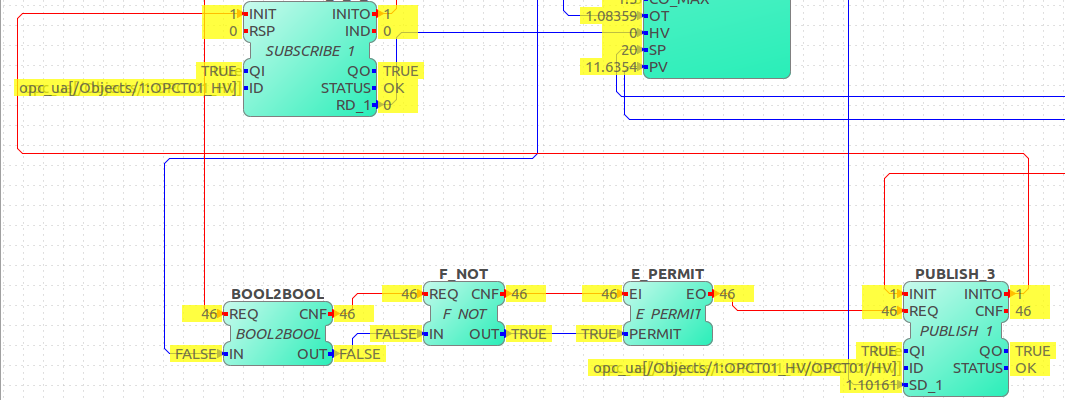Select the CNF pin of the BOOL2BOOL block

coord(312,314)
